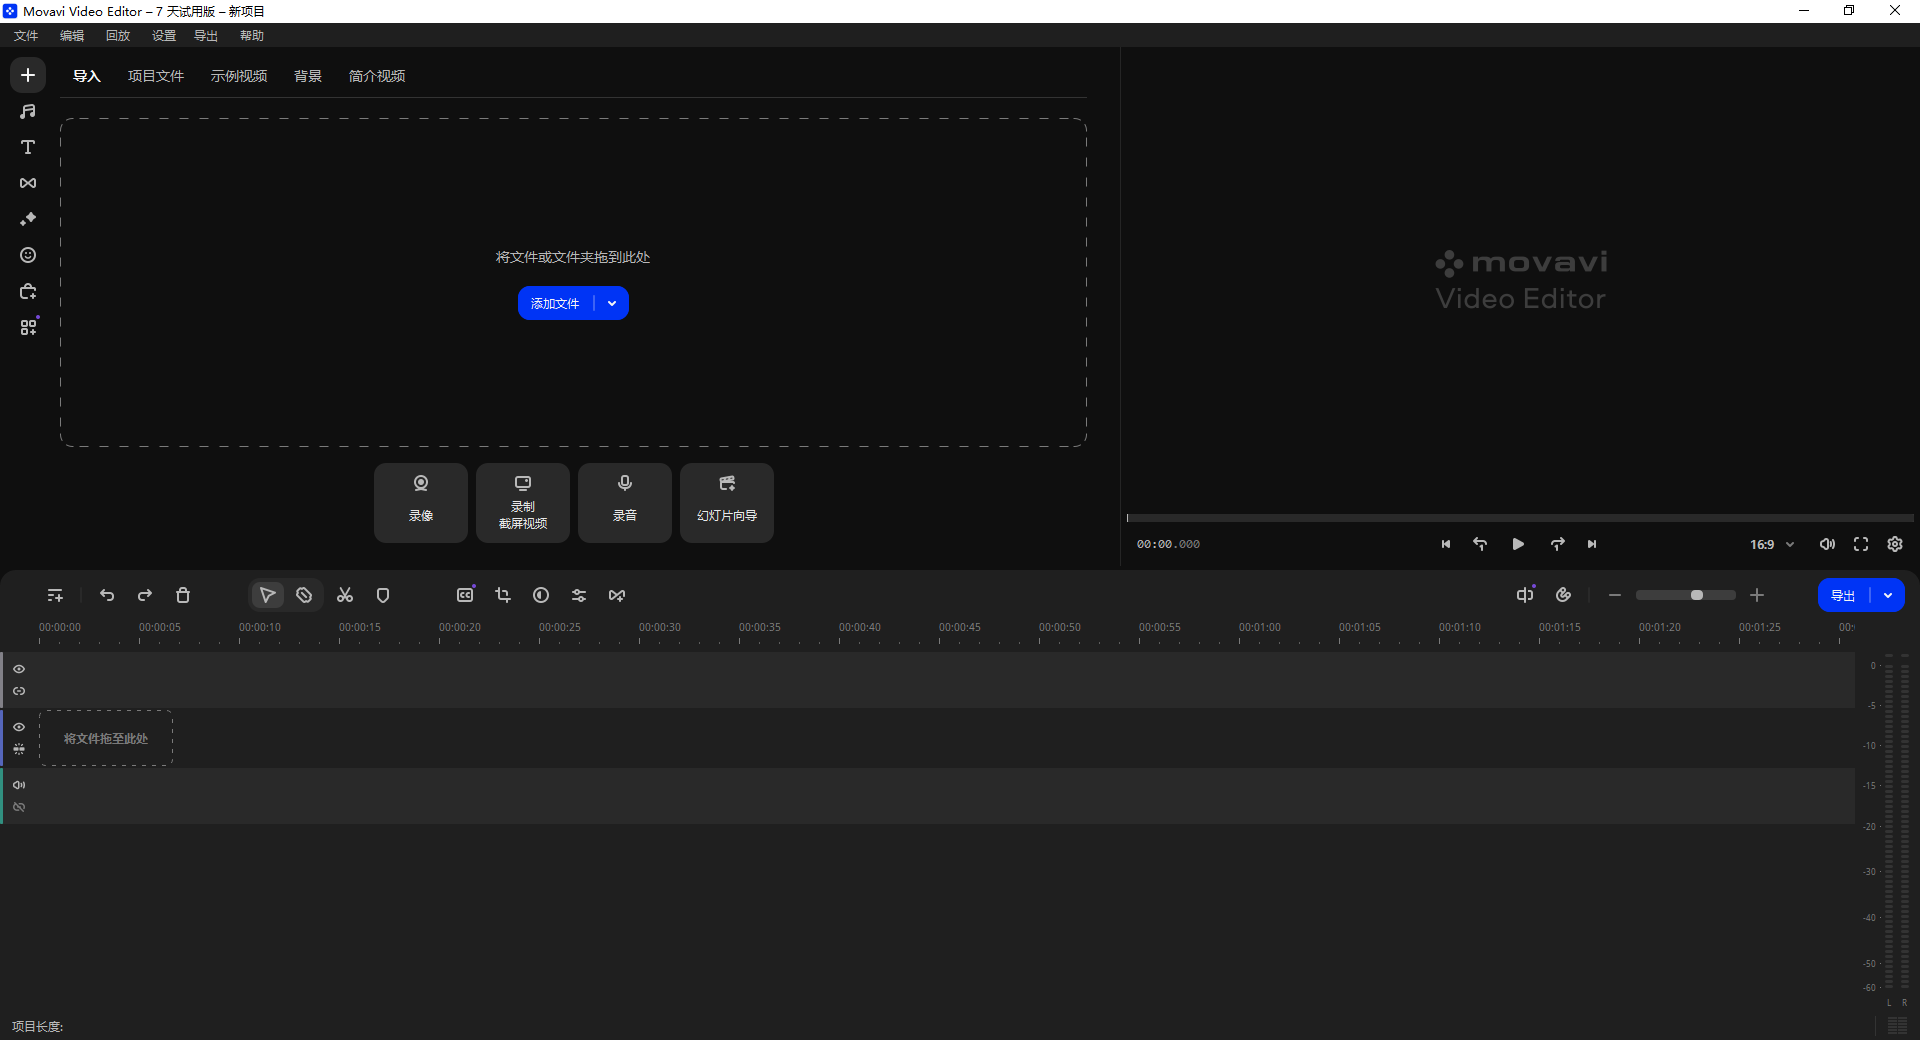The image size is (1920, 1040).
Task: Open the effect store bag icon
Action: [28, 291]
